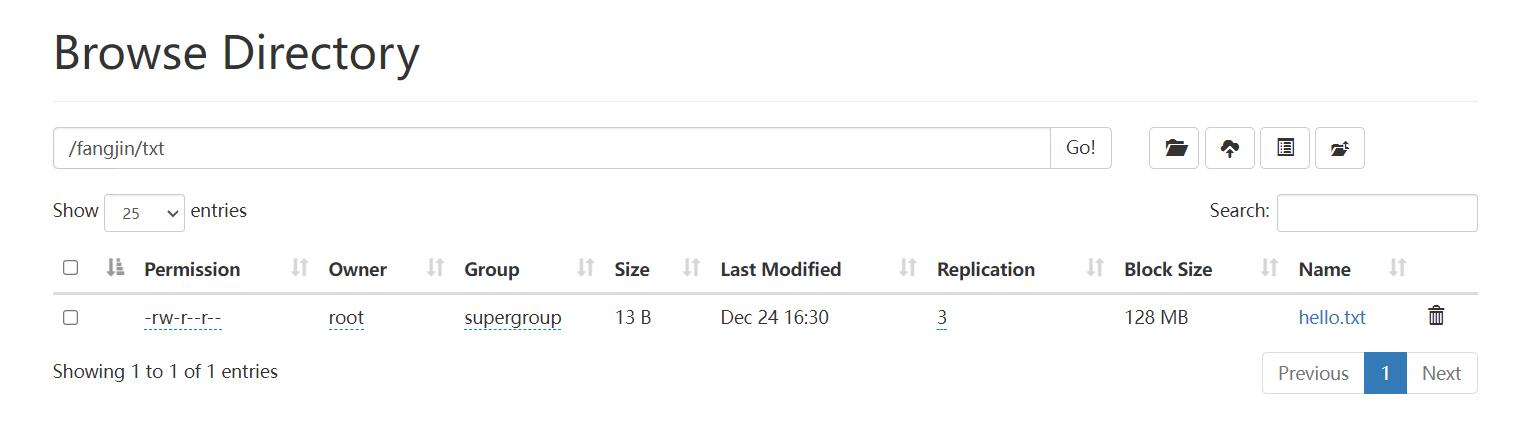Sort by the Size column arrows
Image resolution: width=1527 pixels, height=427 pixels.
pyautogui.click(x=691, y=268)
